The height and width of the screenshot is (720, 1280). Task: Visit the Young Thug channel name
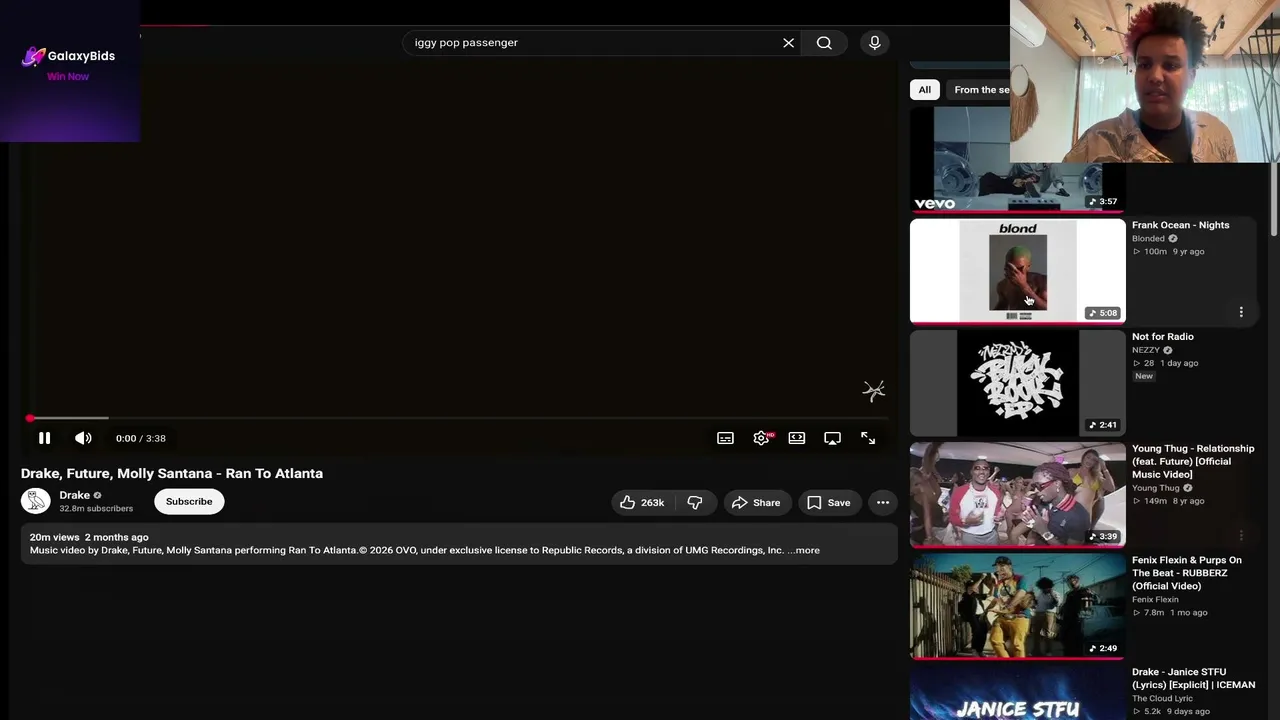1155,488
